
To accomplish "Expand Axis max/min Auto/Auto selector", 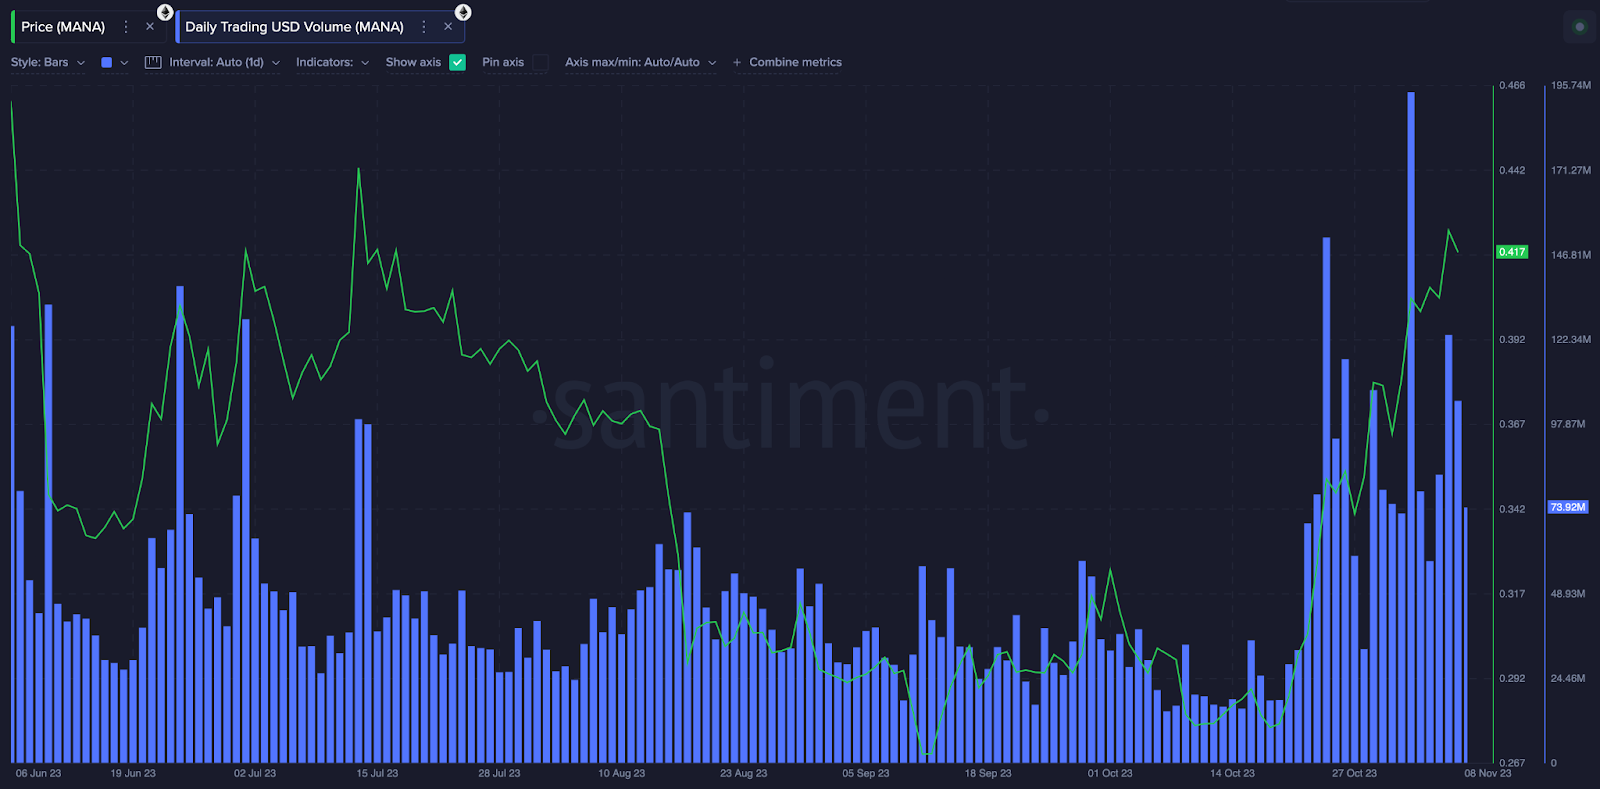I will [641, 62].
